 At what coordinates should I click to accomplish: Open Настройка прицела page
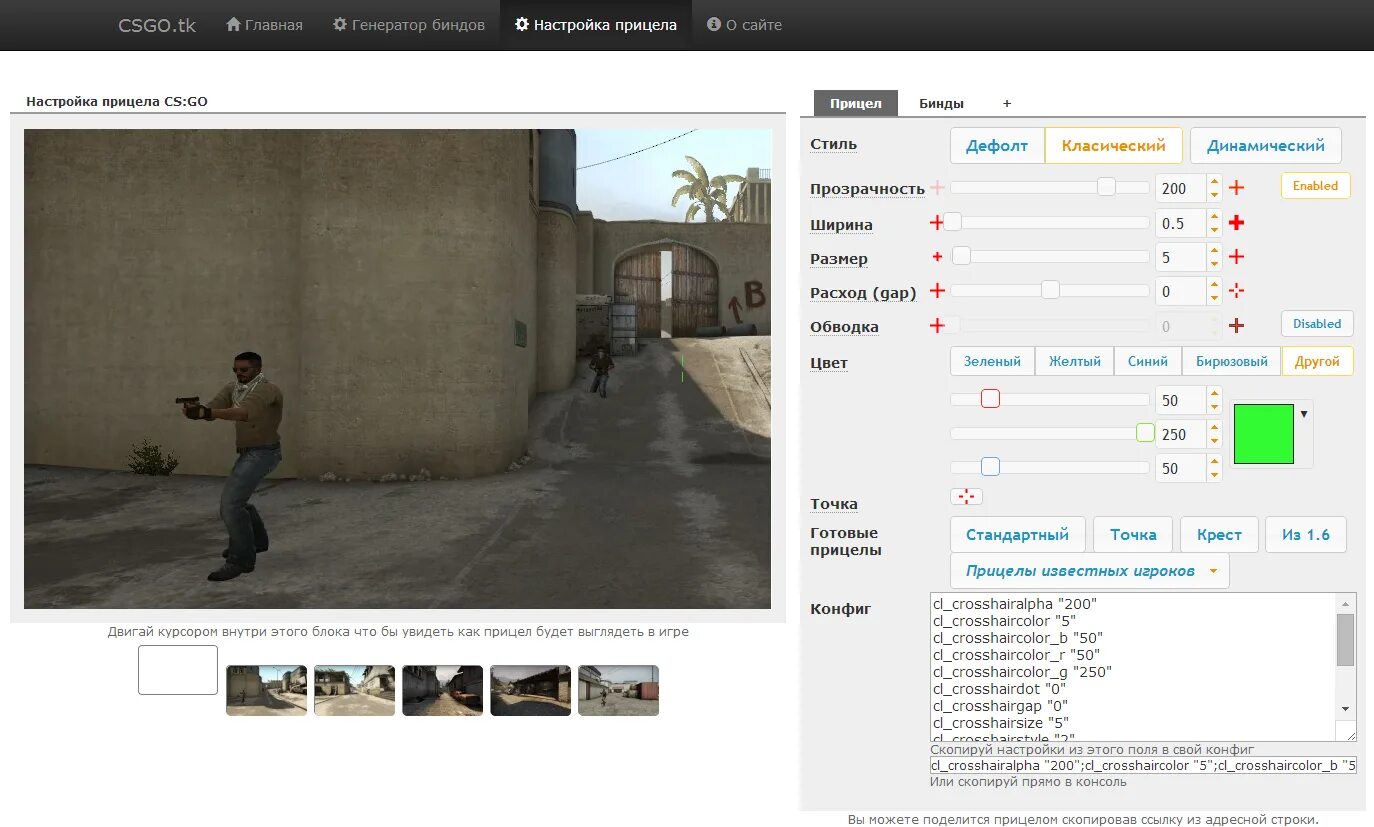point(595,24)
